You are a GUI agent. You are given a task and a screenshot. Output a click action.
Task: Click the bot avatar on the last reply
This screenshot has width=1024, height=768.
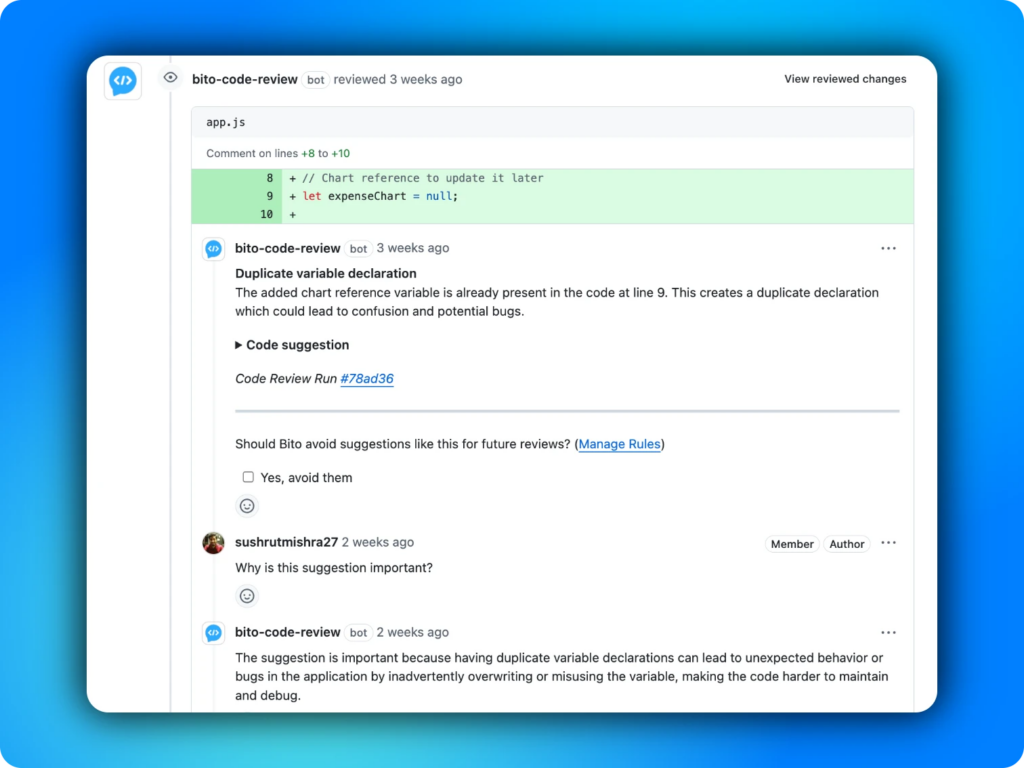click(x=213, y=632)
